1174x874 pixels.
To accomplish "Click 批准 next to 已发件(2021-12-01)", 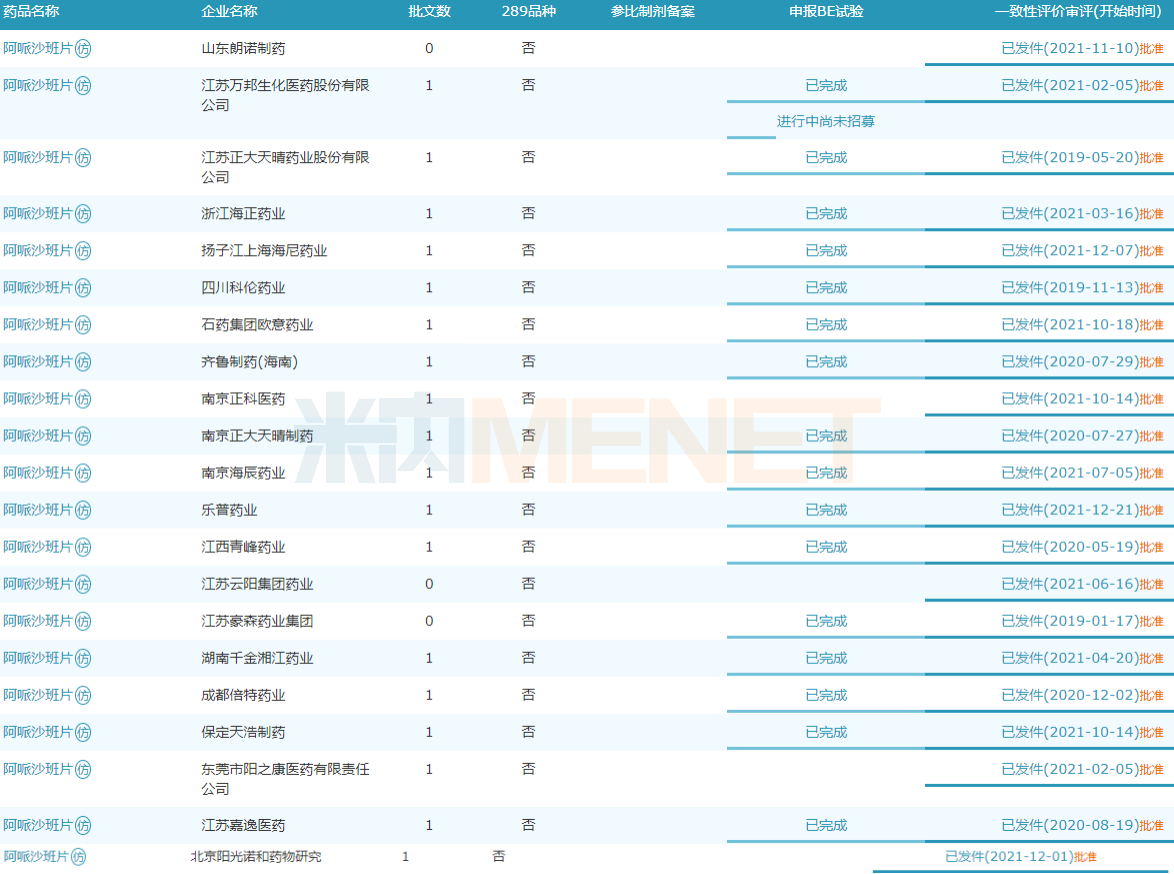I will pos(1085,857).
